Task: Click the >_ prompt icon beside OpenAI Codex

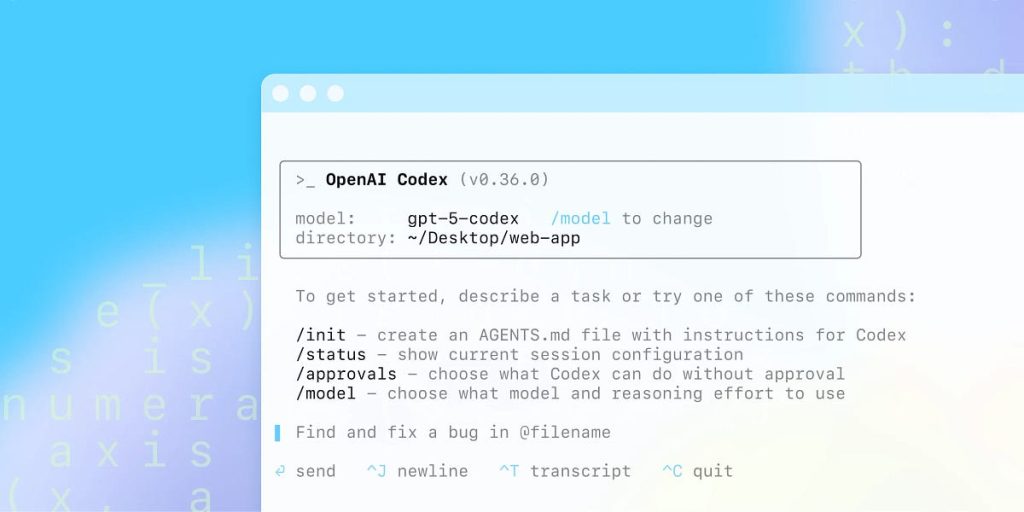Action: (x=305, y=180)
